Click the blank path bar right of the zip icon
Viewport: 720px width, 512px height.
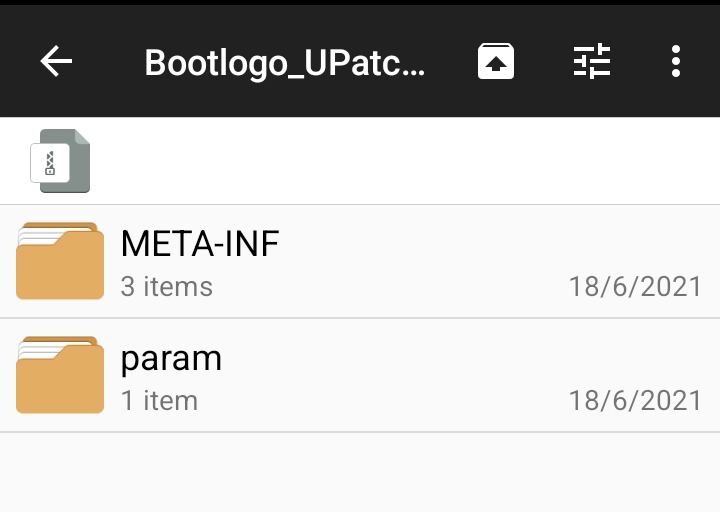point(400,161)
